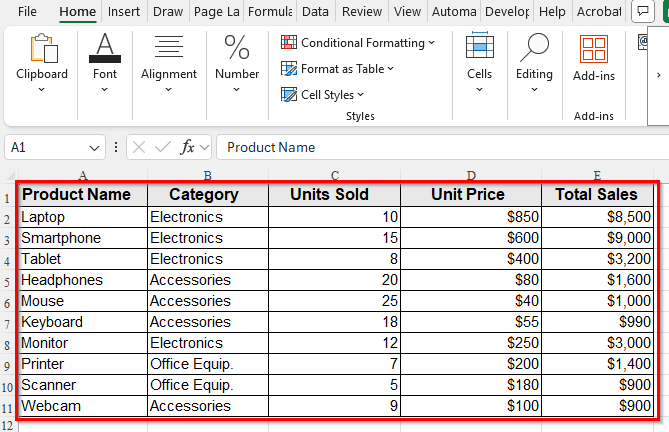Expand the Font dropdown arrow
This screenshot has width=669, height=432.
coord(105,90)
